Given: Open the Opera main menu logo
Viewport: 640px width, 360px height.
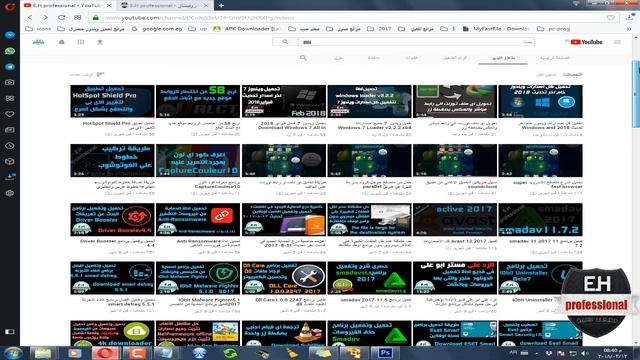Looking at the screenshot, I should click(9, 6).
